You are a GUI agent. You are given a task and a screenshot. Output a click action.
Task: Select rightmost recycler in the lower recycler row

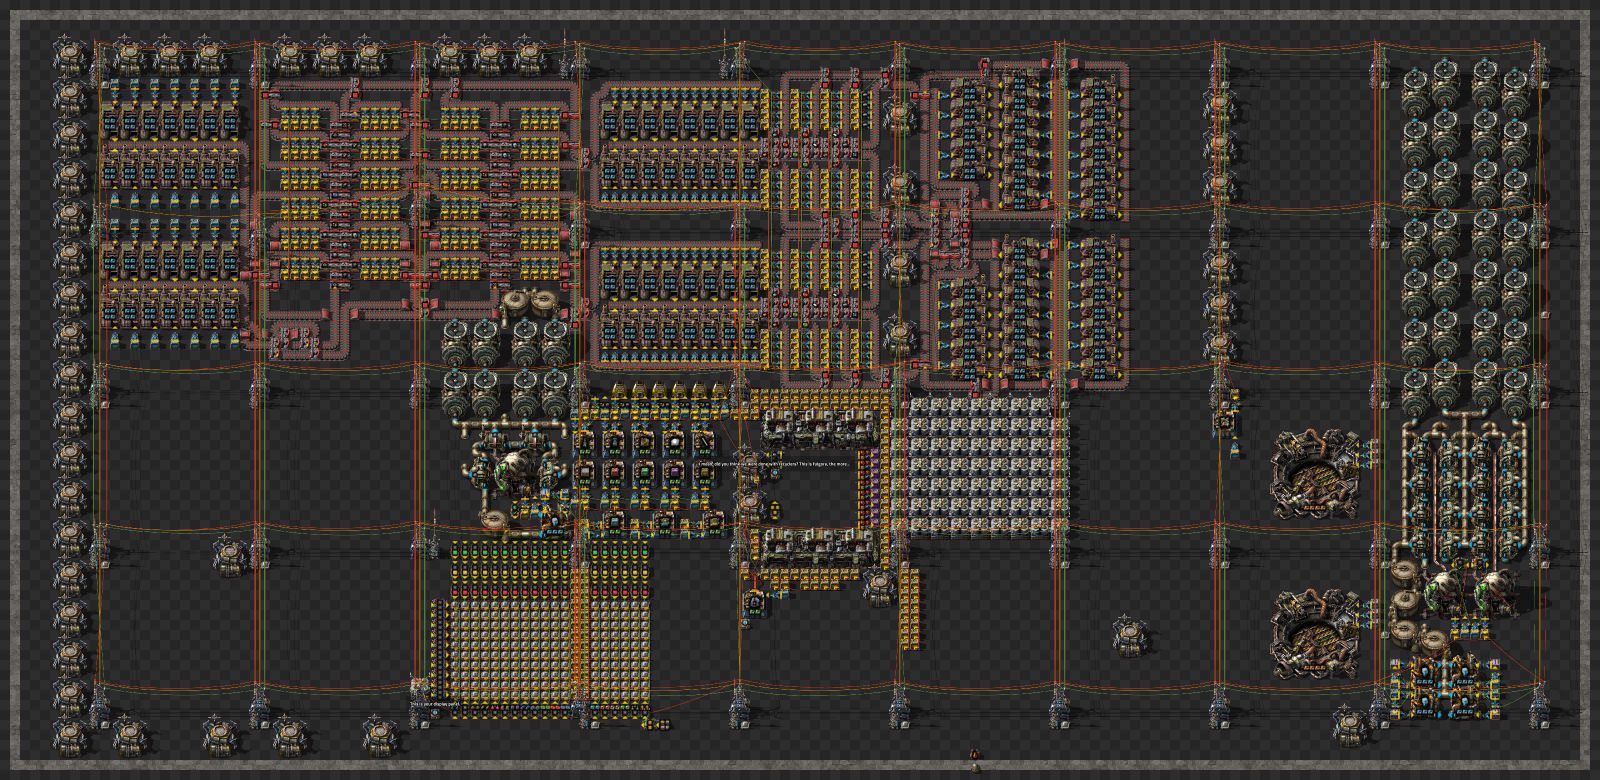coord(861,548)
